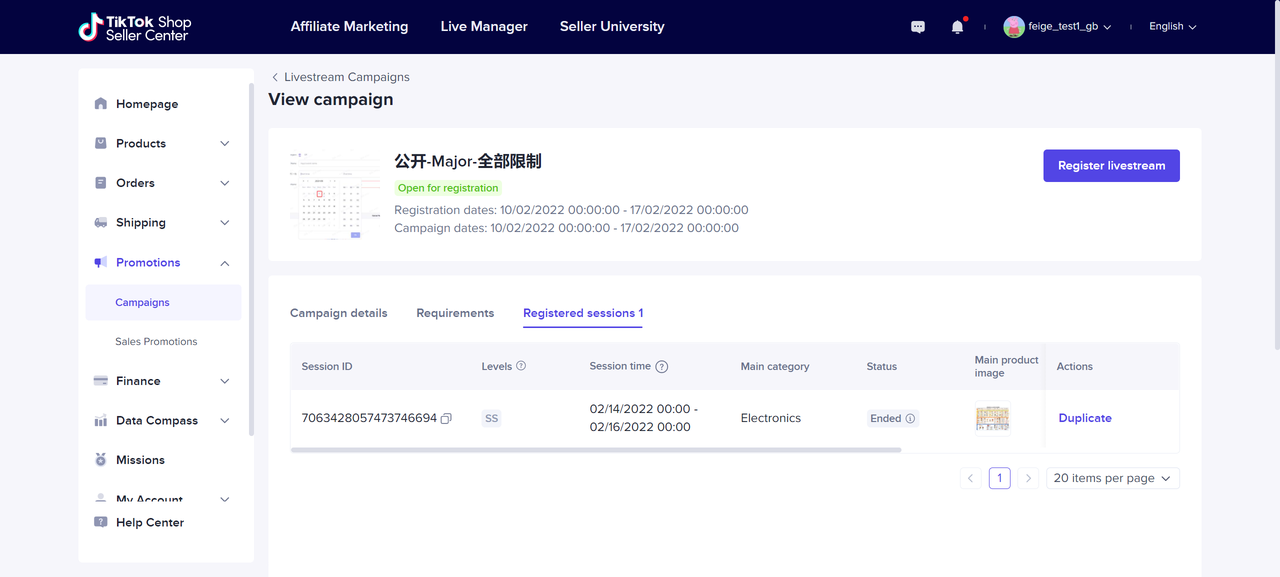This screenshot has width=1280, height=577.
Task: Open the 20 items per page dropdown
Action: [1112, 478]
